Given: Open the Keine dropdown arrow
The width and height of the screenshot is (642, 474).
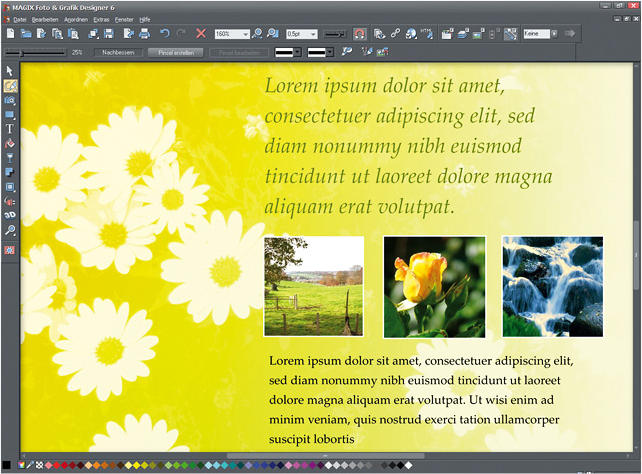Looking at the screenshot, I should coord(554,34).
